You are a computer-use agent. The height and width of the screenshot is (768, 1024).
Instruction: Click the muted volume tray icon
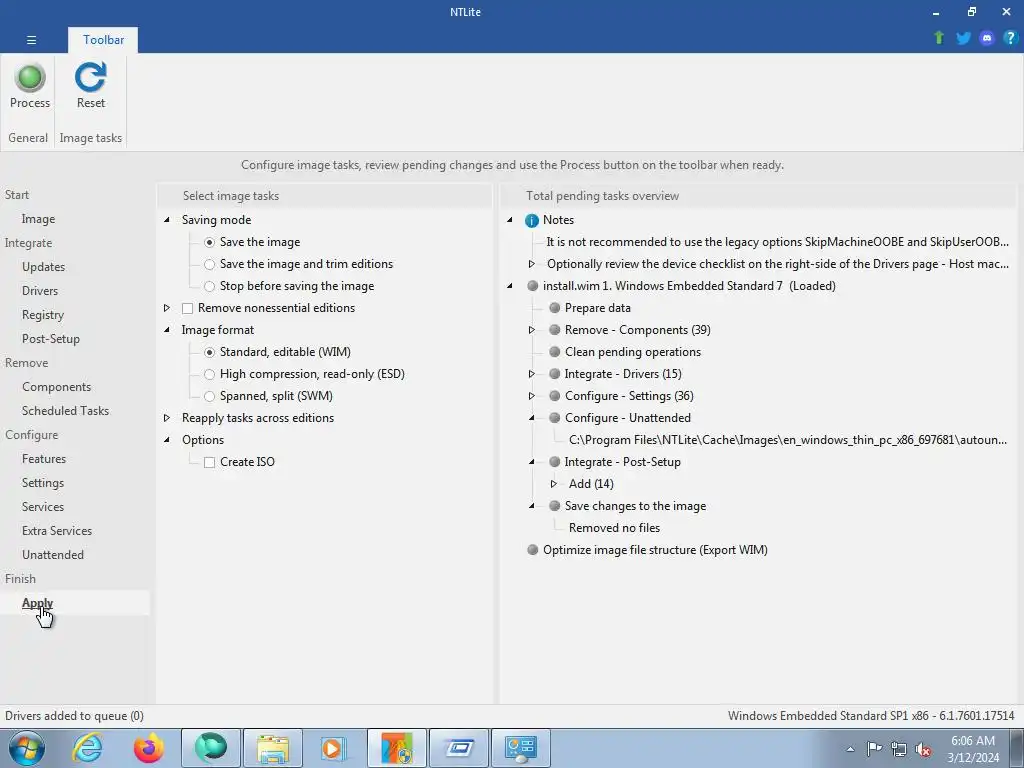923,749
